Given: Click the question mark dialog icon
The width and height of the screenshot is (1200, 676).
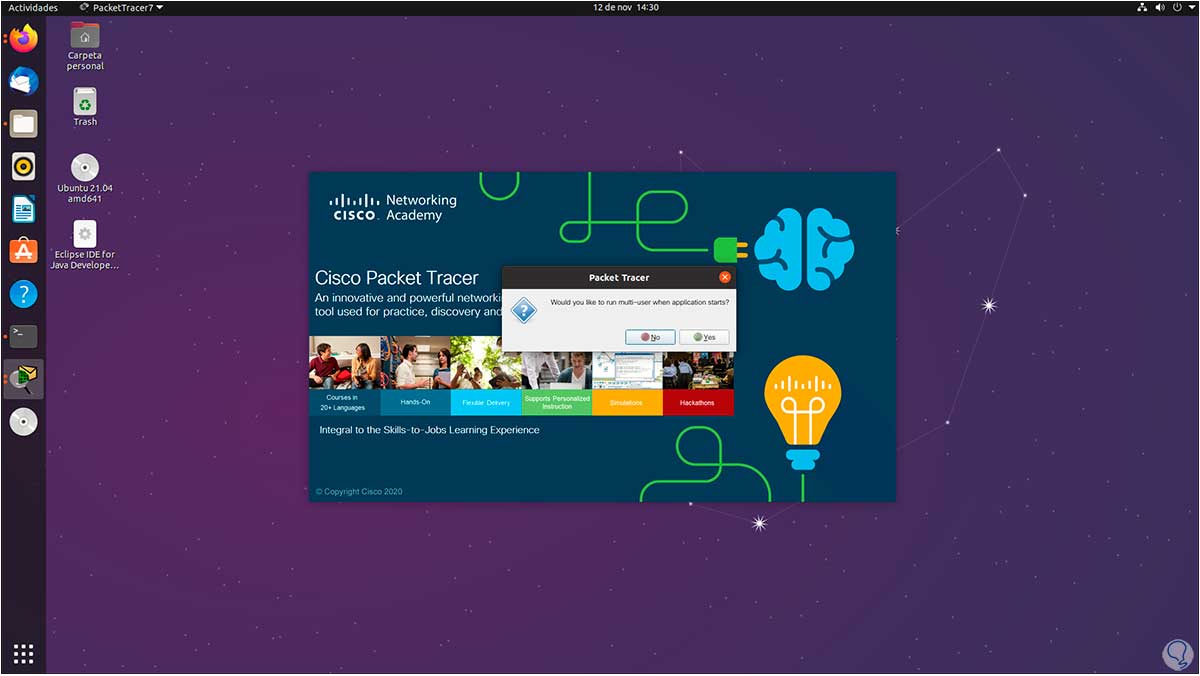Looking at the screenshot, I should coord(524,310).
